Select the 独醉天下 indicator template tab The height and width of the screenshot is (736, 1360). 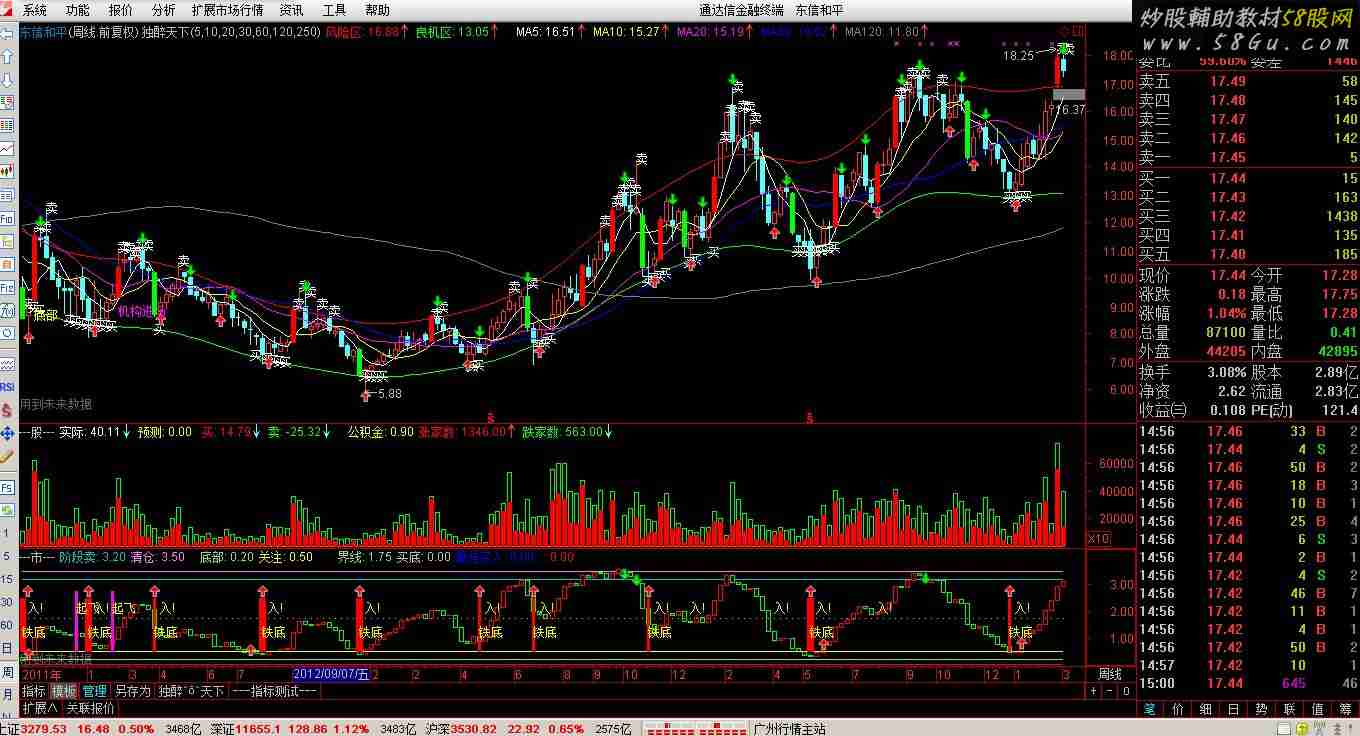point(191,691)
